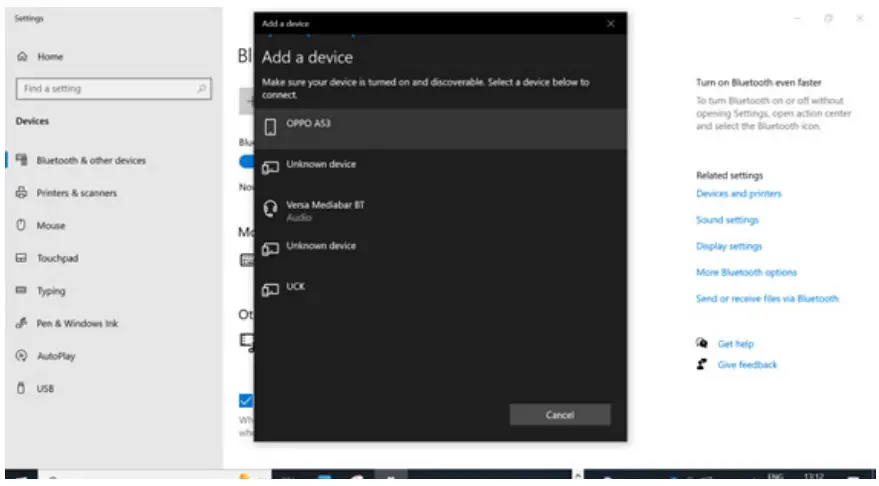Screen dimensions: 879x486
Task: Click the Get help link
Action: click(x=735, y=344)
